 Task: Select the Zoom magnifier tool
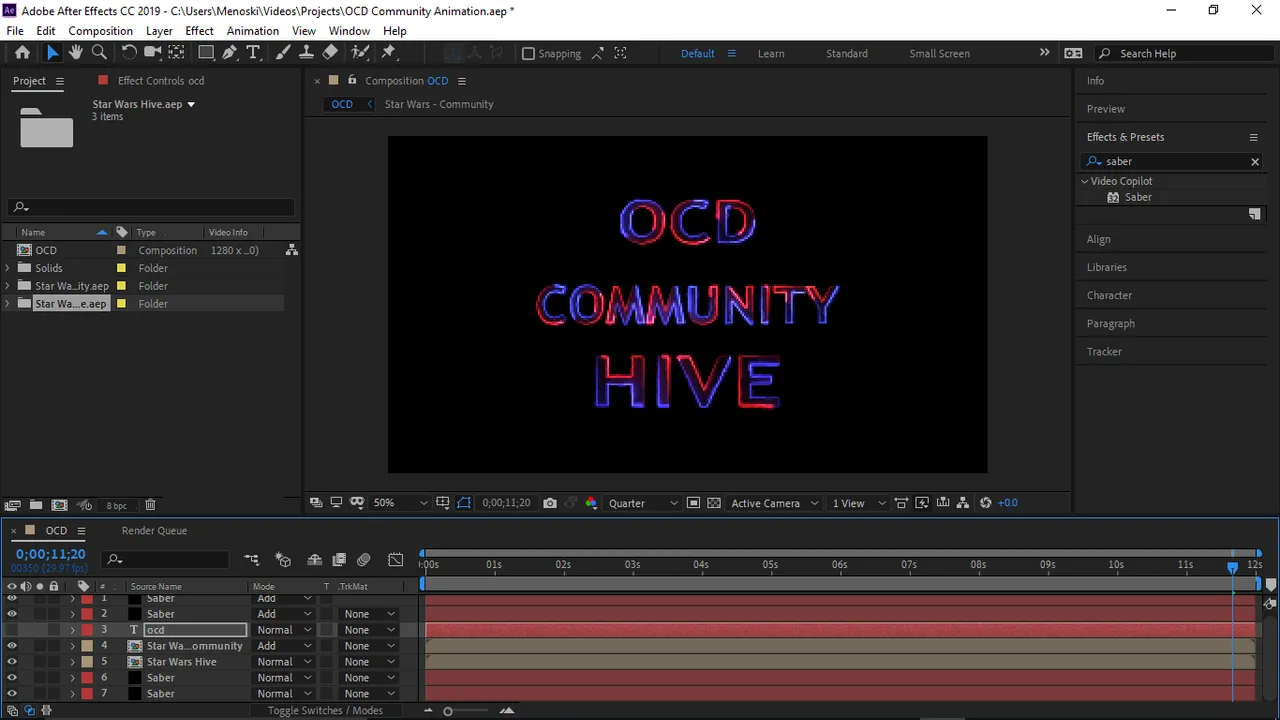click(99, 53)
